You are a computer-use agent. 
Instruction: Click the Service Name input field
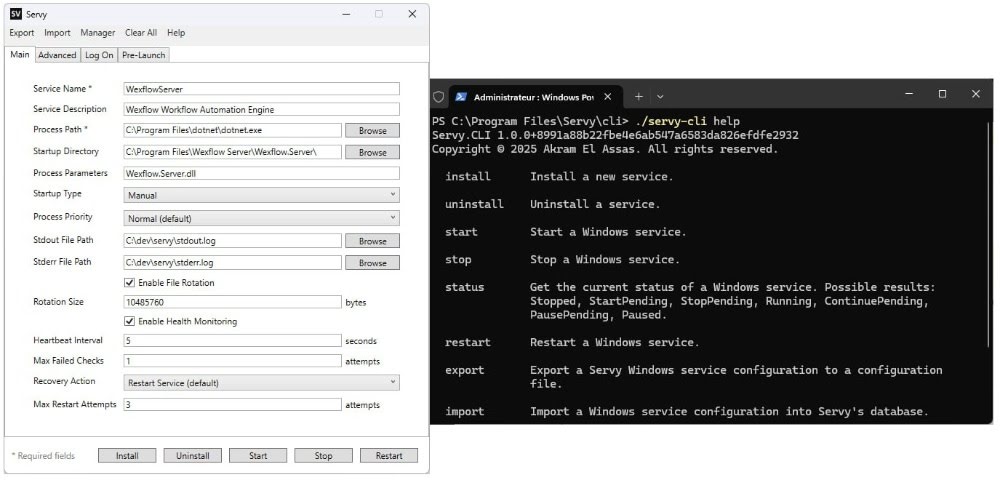(x=260, y=89)
